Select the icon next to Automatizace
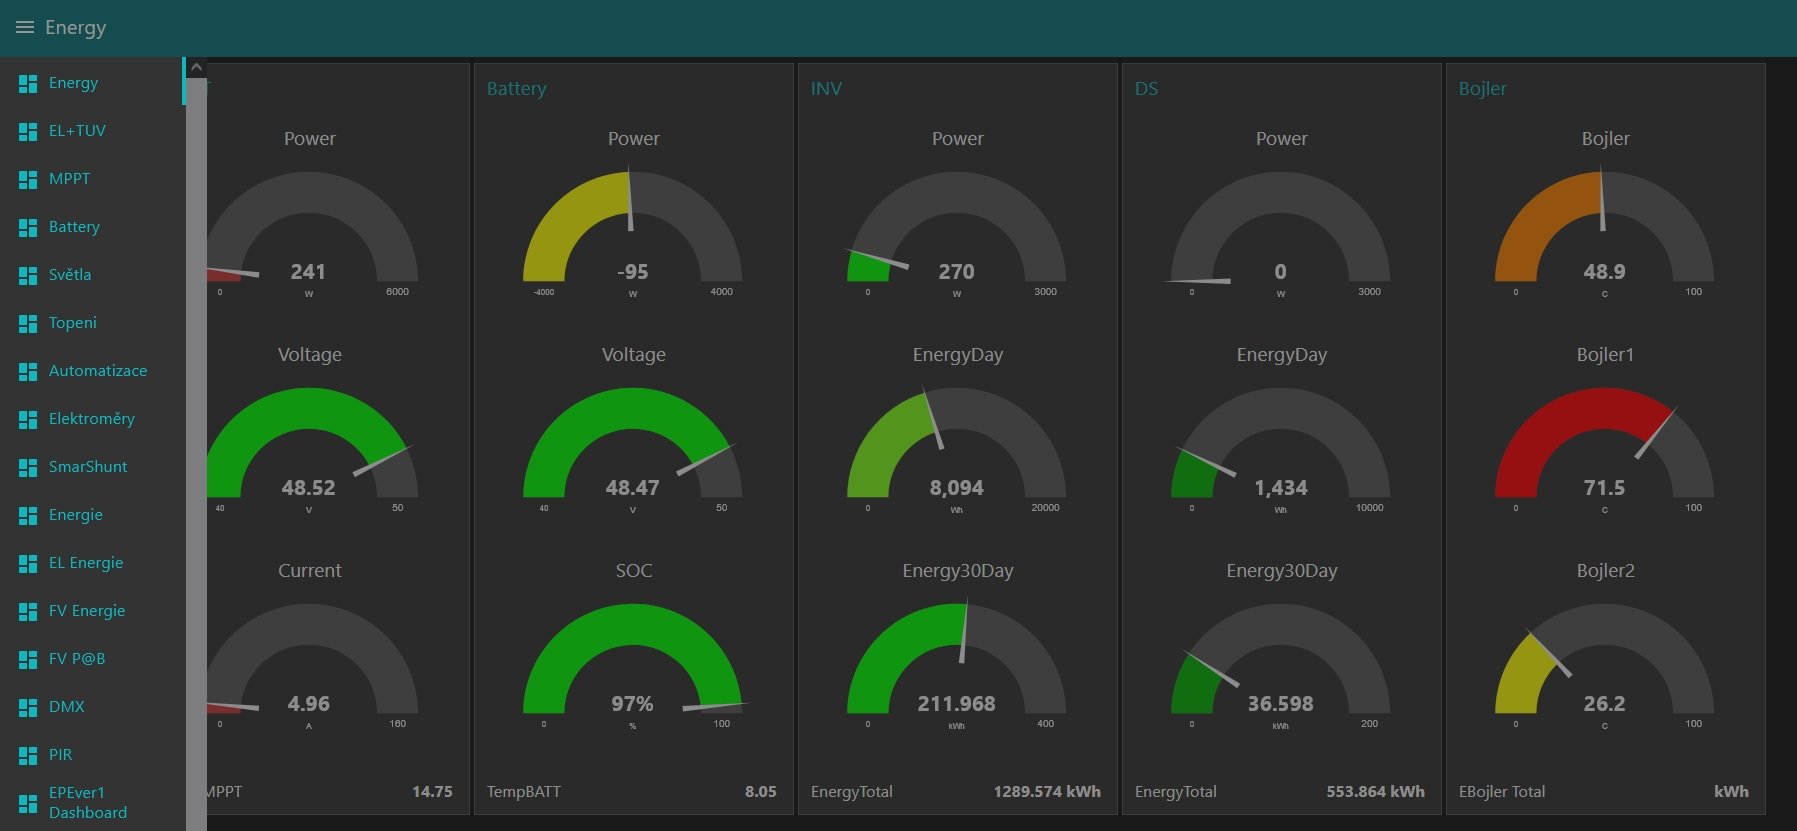This screenshot has height=831, width=1797. [x=28, y=371]
